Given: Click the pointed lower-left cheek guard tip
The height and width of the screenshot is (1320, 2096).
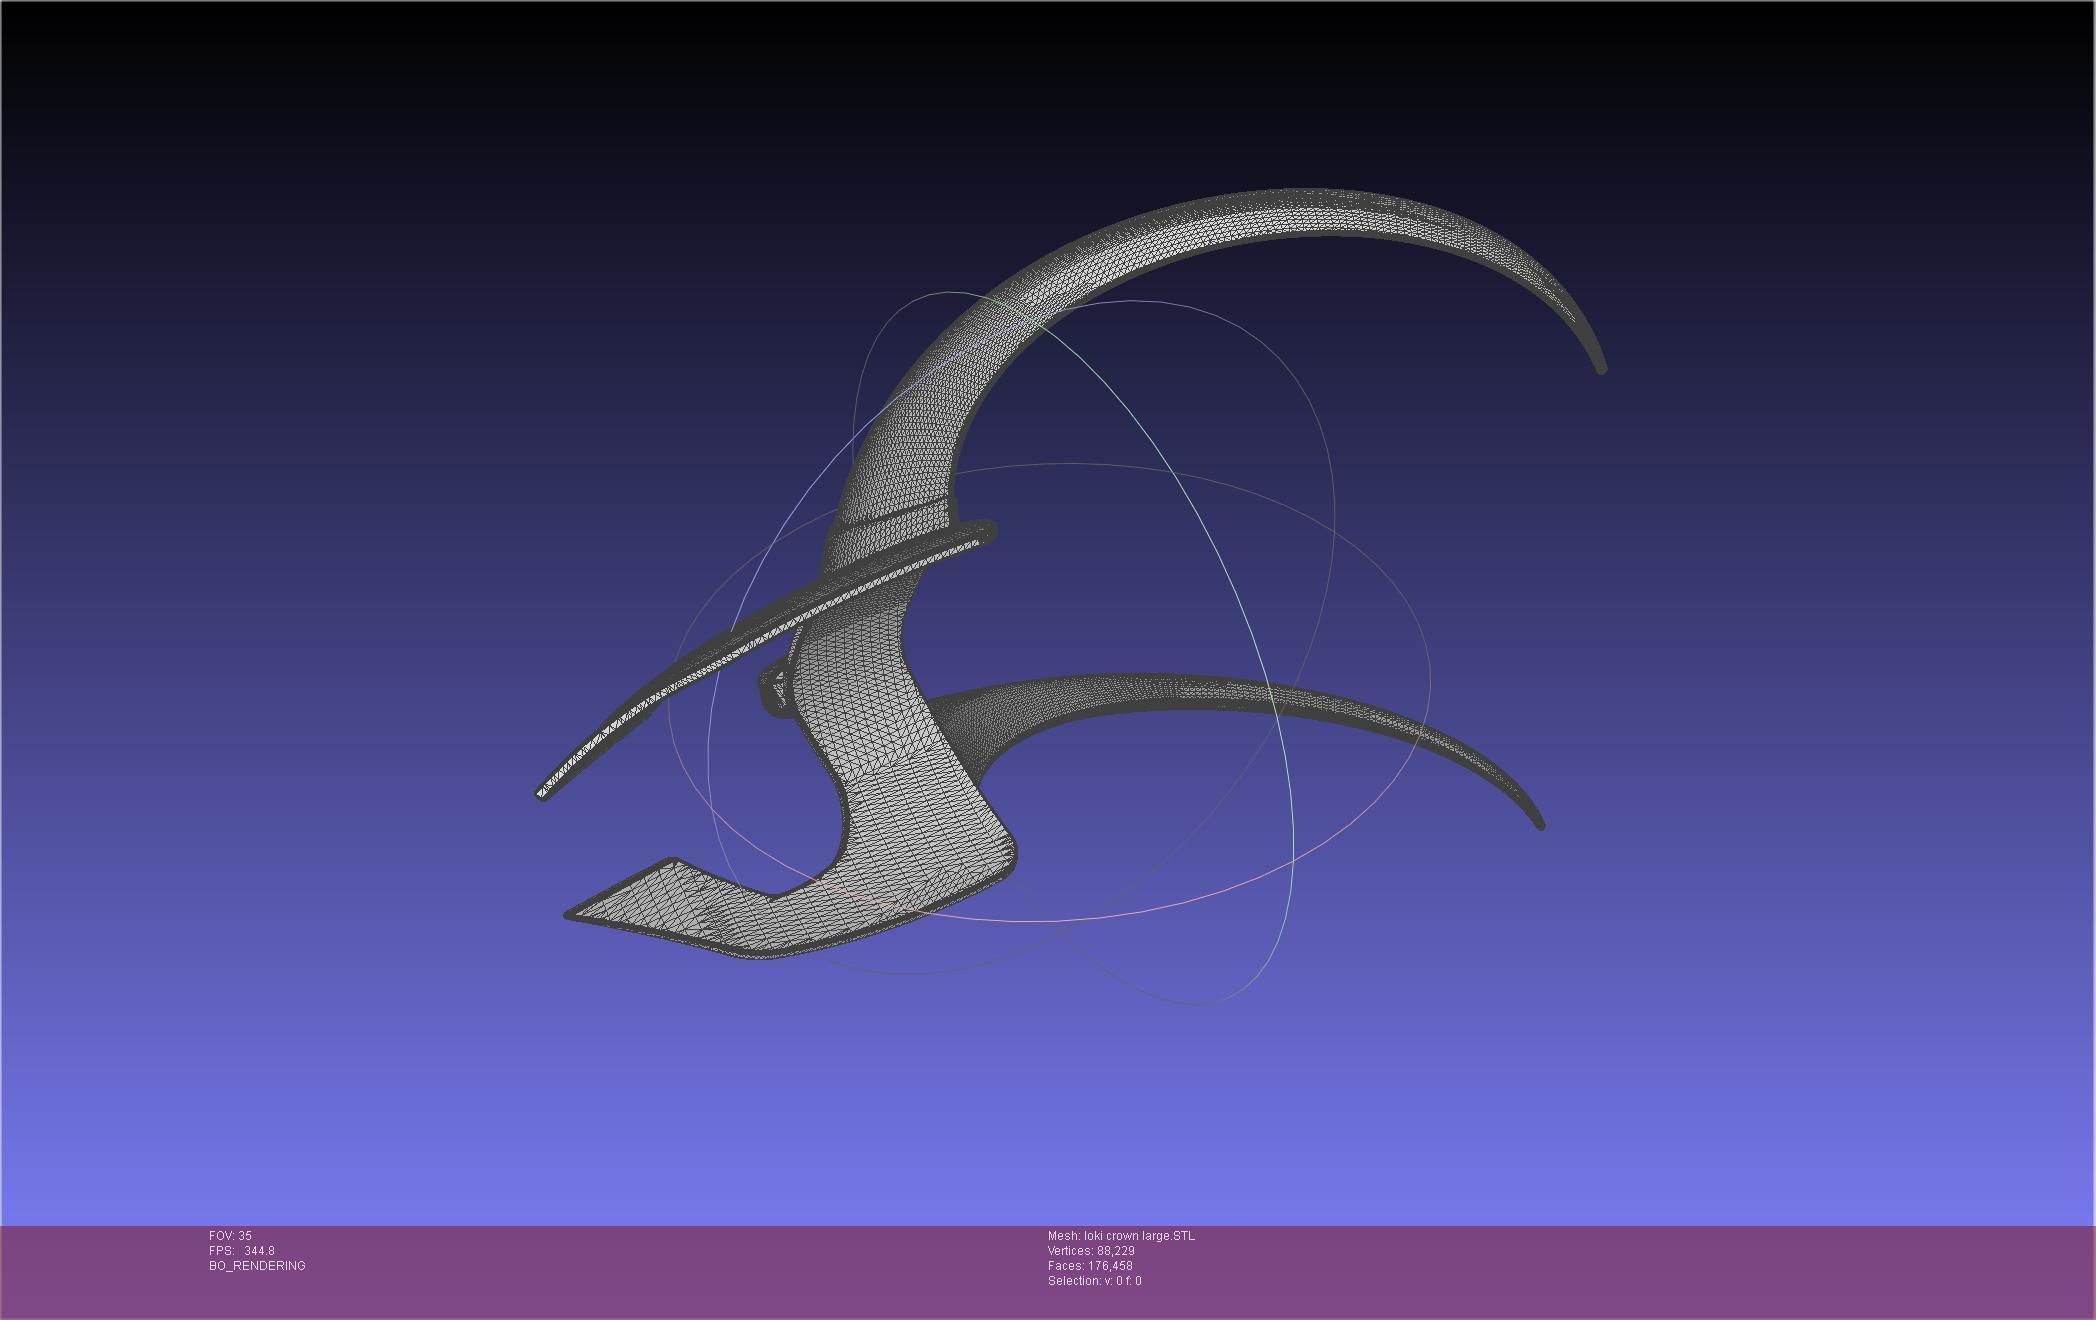Looking at the screenshot, I should [x=572, y=913].
